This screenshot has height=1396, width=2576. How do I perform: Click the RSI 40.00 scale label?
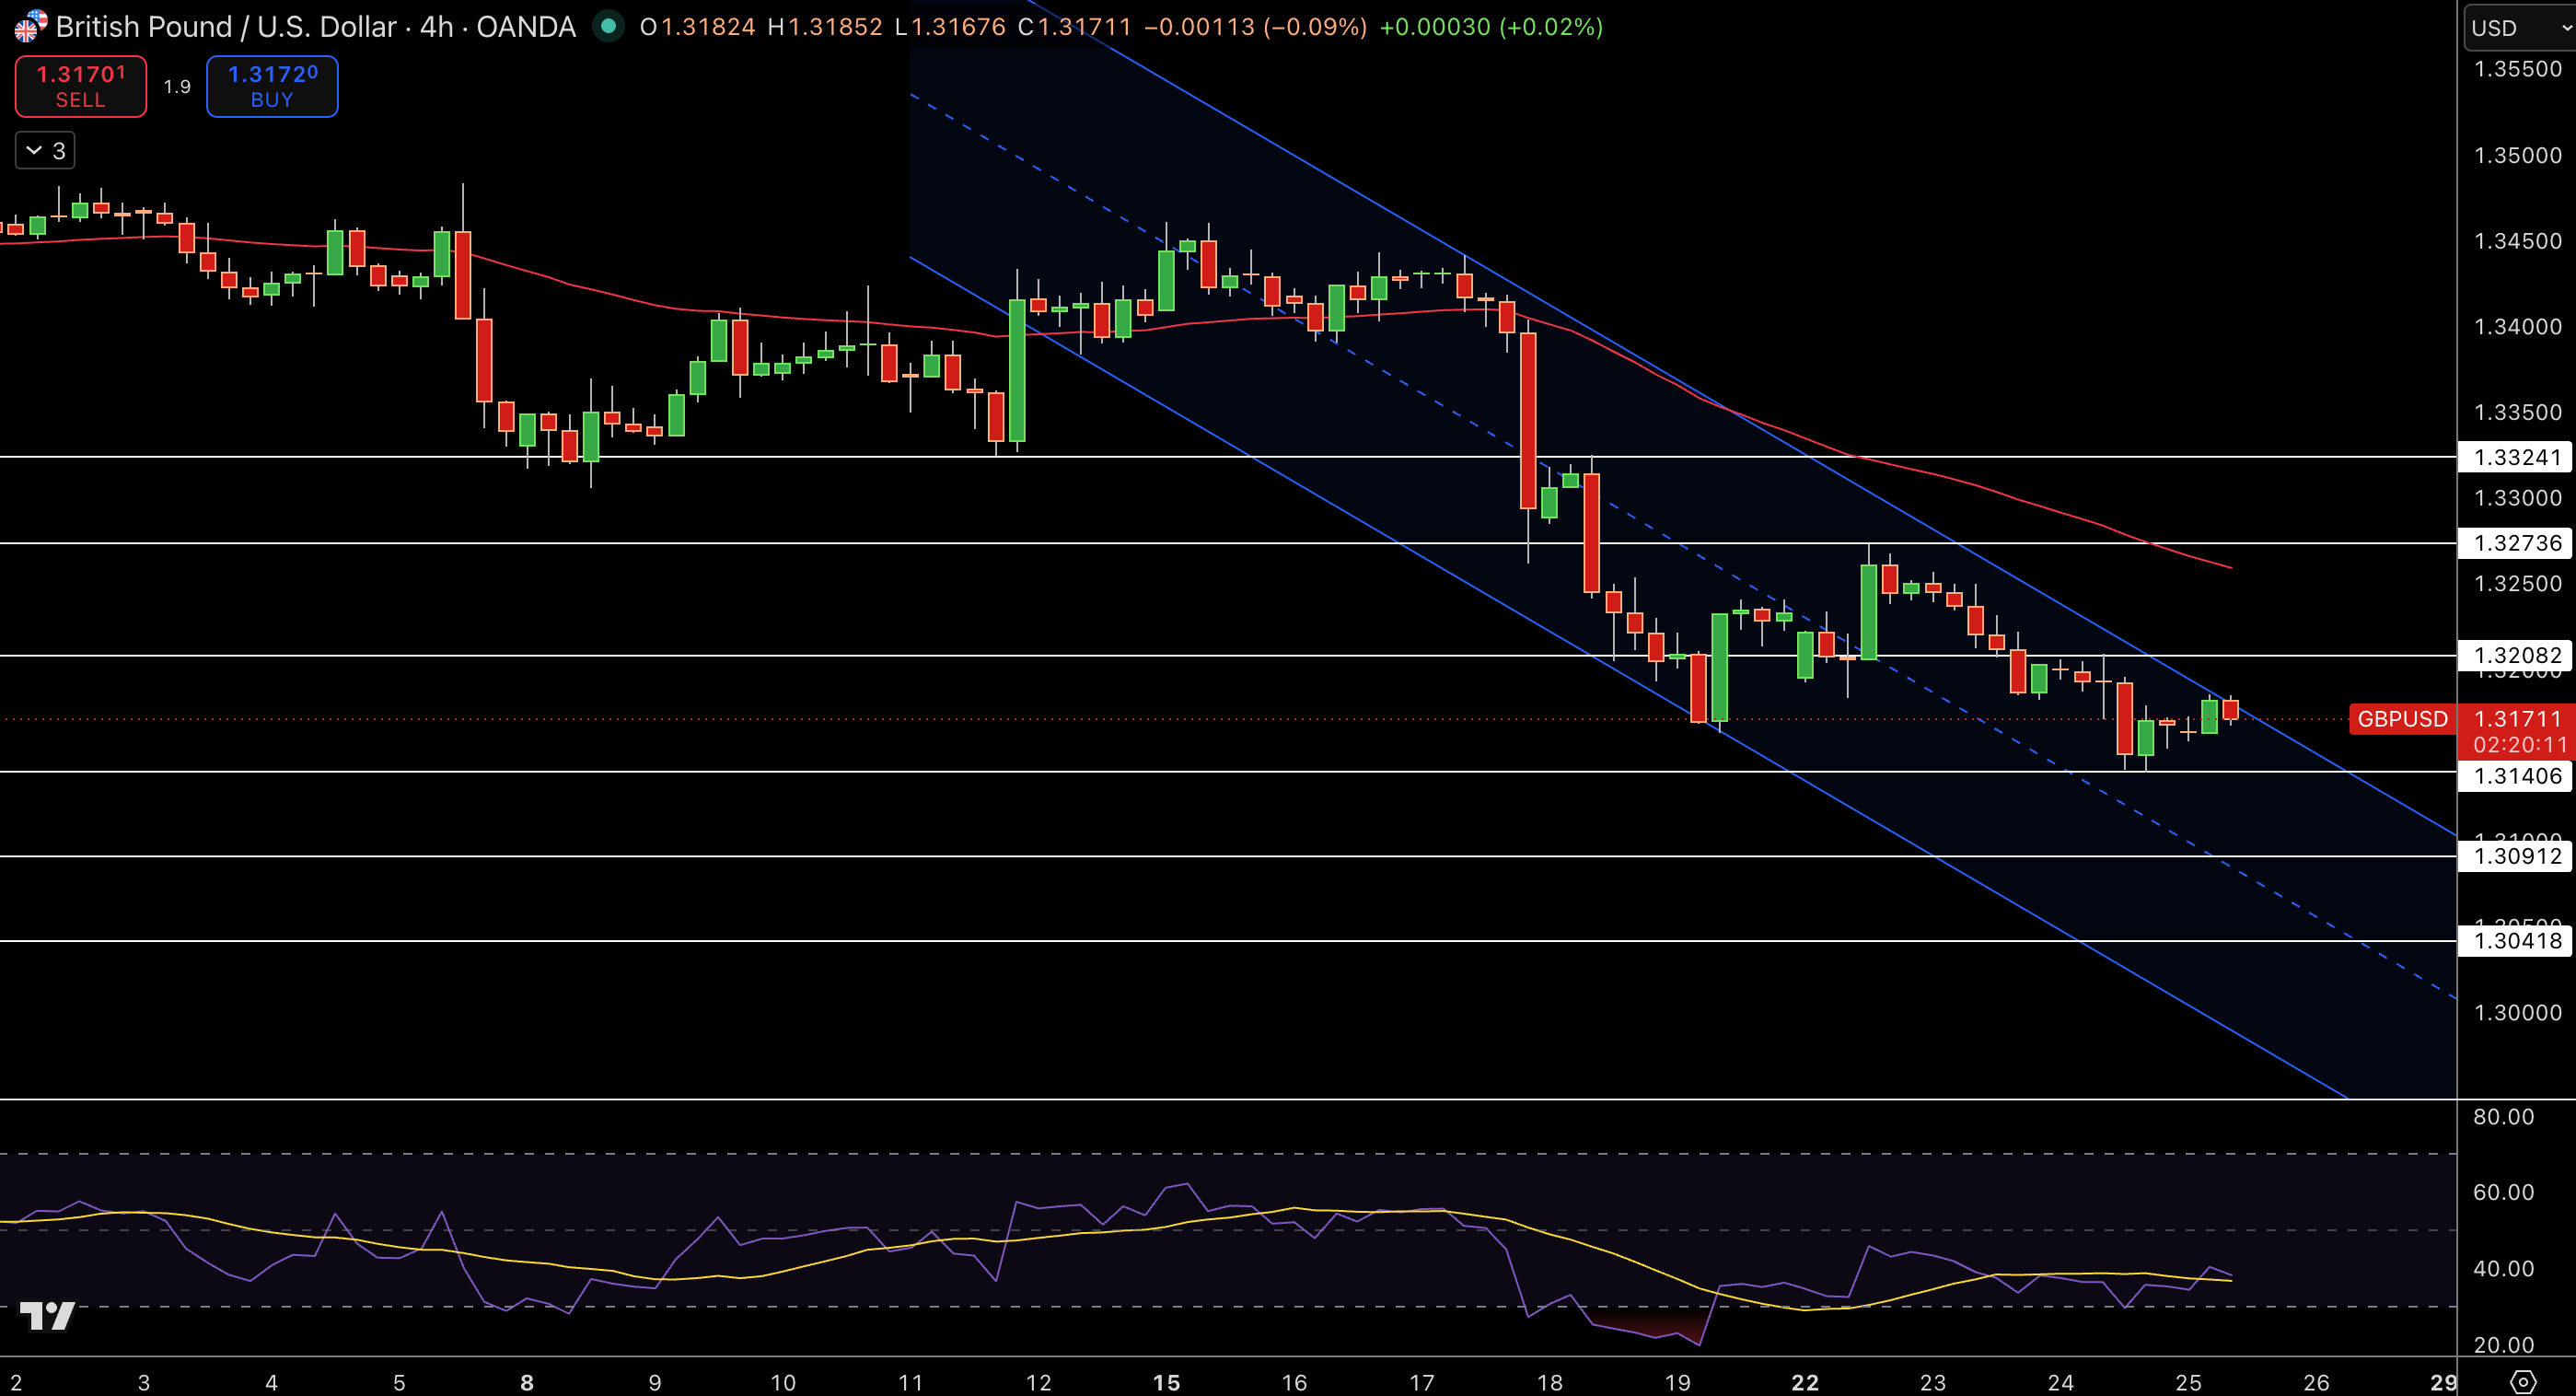point(2503,1268)
